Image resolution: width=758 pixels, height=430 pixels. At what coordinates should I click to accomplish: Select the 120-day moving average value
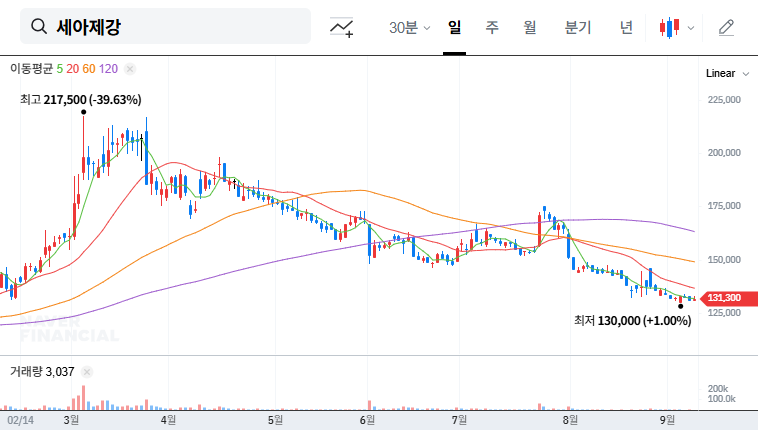point(108,69)
